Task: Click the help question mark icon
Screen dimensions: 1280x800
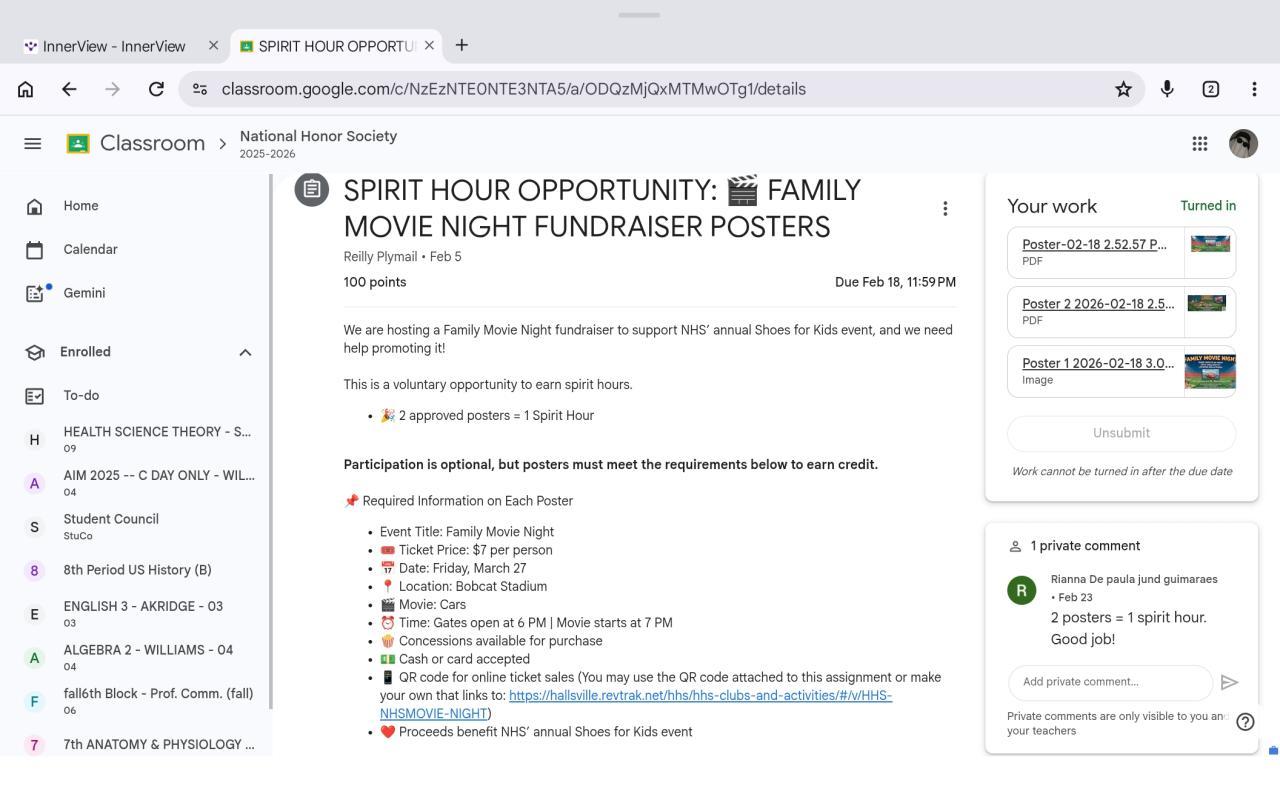Action: point(1245,722)
